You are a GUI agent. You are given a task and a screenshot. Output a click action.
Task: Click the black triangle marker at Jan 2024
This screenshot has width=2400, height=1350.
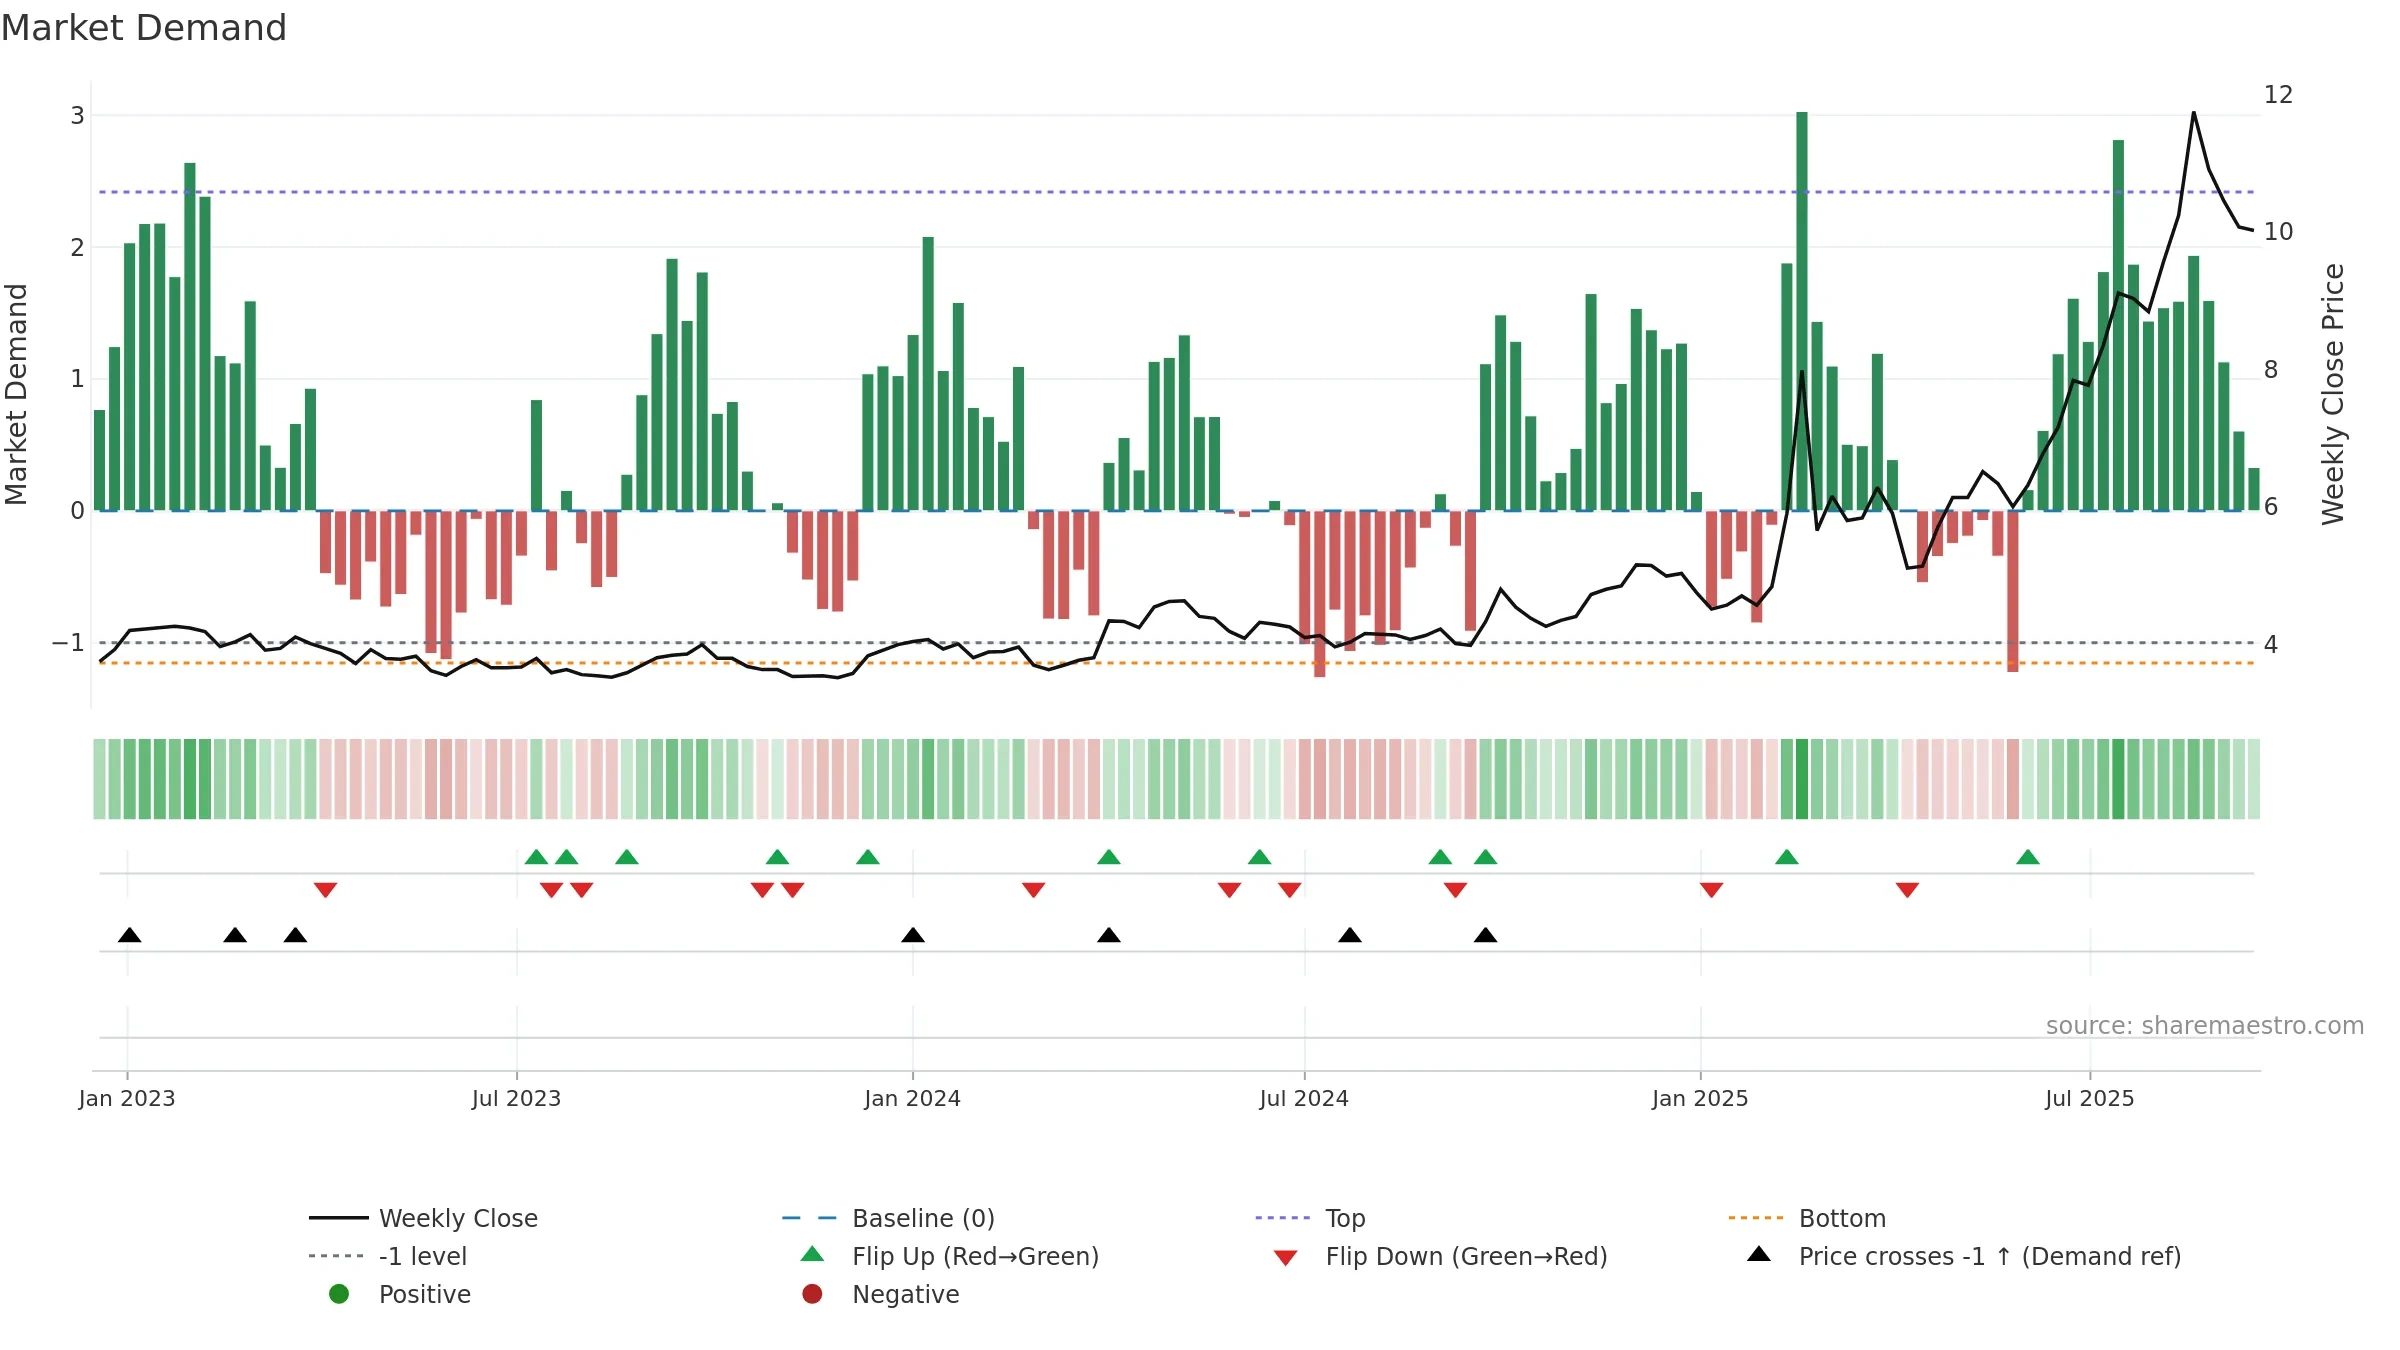(x=913, y=935)
